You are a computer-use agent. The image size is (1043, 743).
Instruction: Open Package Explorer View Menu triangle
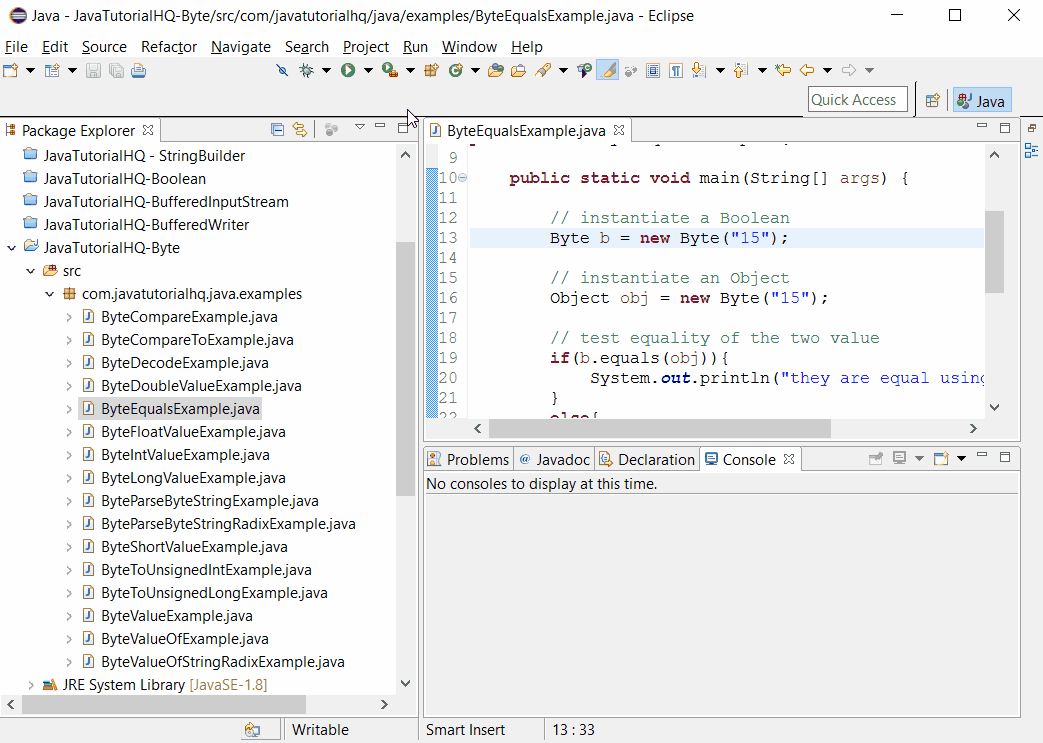[360, 126]
